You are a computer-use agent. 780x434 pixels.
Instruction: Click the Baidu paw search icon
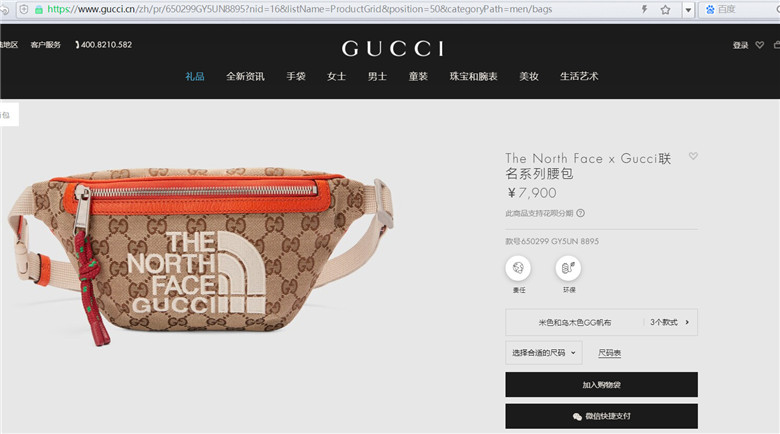pos(710,9)
